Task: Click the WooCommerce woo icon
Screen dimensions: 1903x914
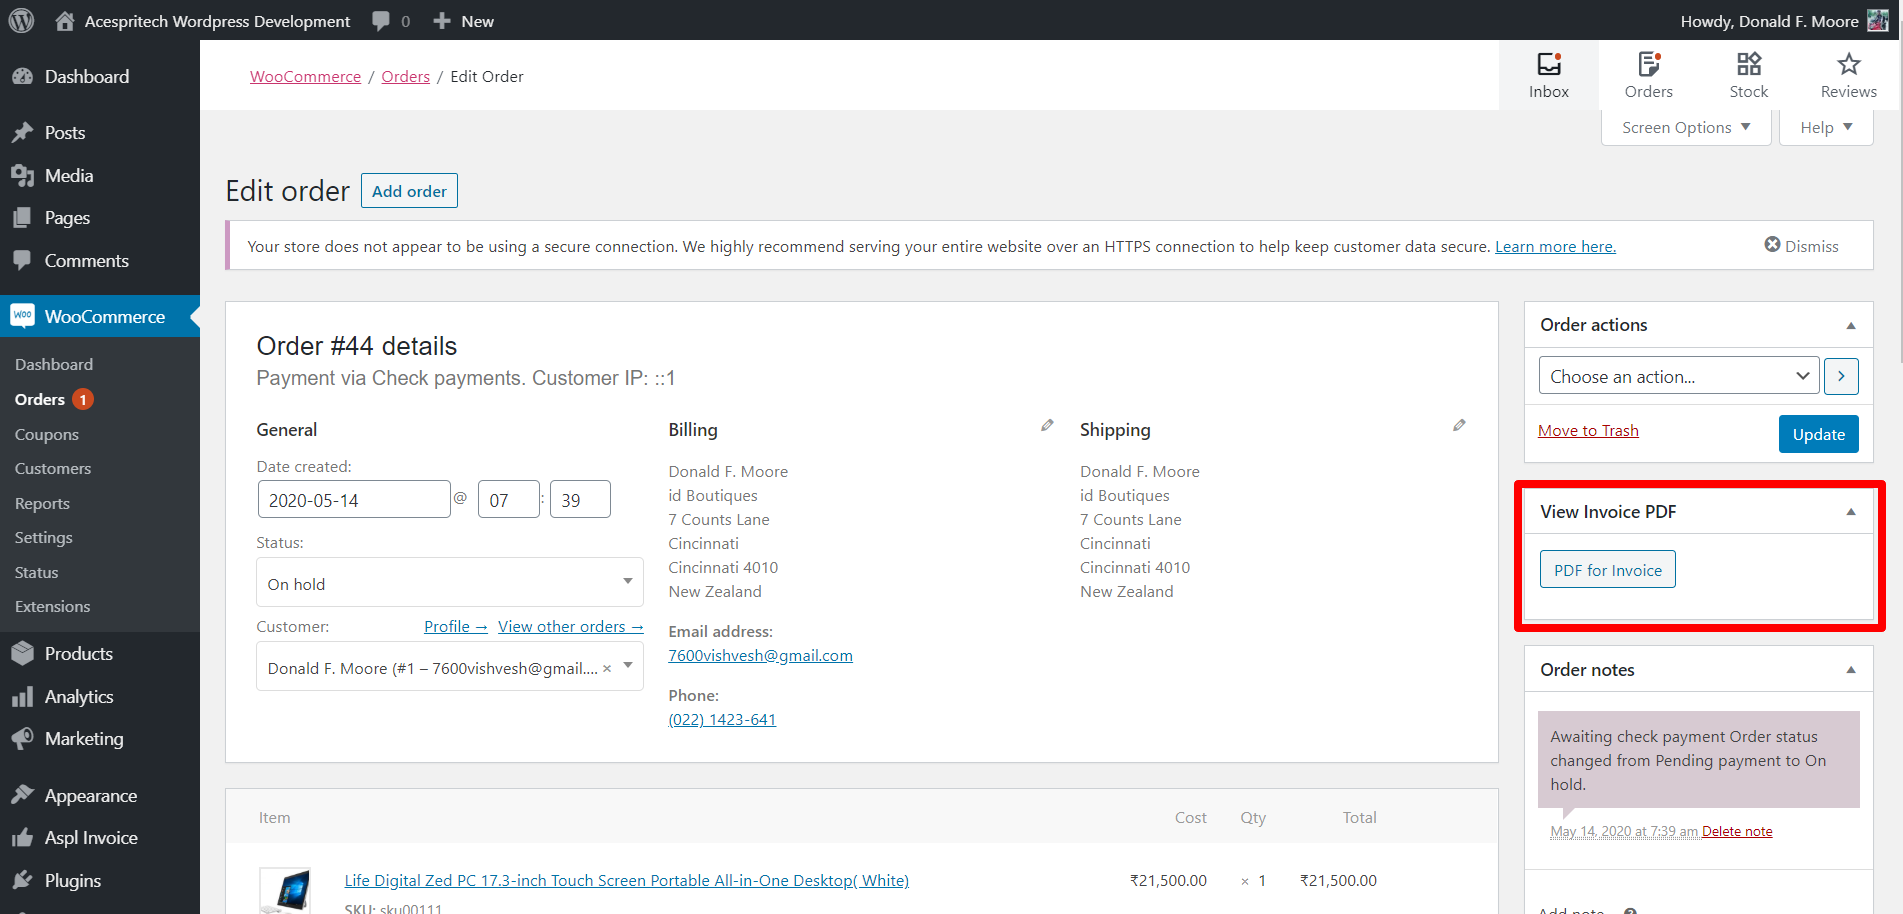Action: tap(22, 316)
